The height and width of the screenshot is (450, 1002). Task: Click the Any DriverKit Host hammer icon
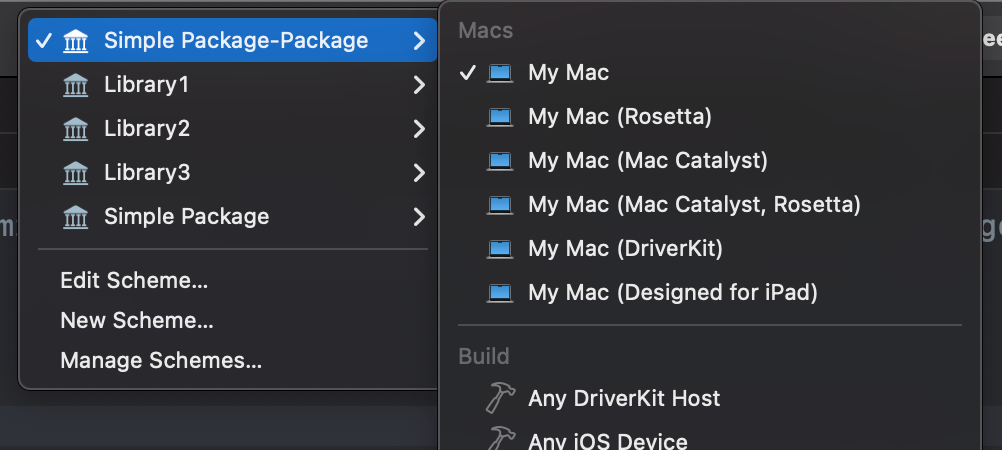point(499,398)
